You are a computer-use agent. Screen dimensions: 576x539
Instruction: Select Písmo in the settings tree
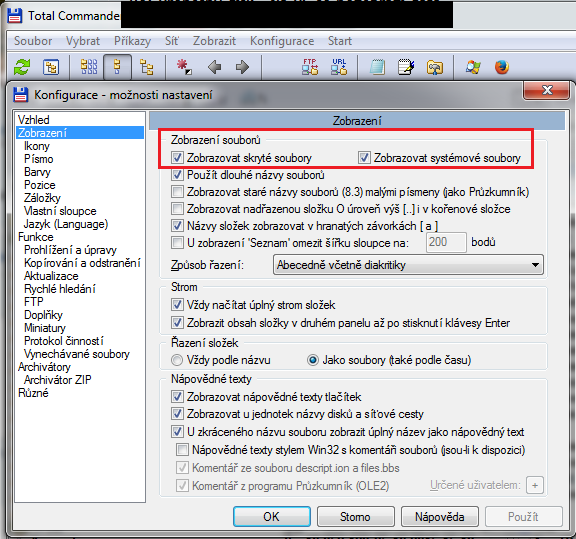click(x=39, y=159)
